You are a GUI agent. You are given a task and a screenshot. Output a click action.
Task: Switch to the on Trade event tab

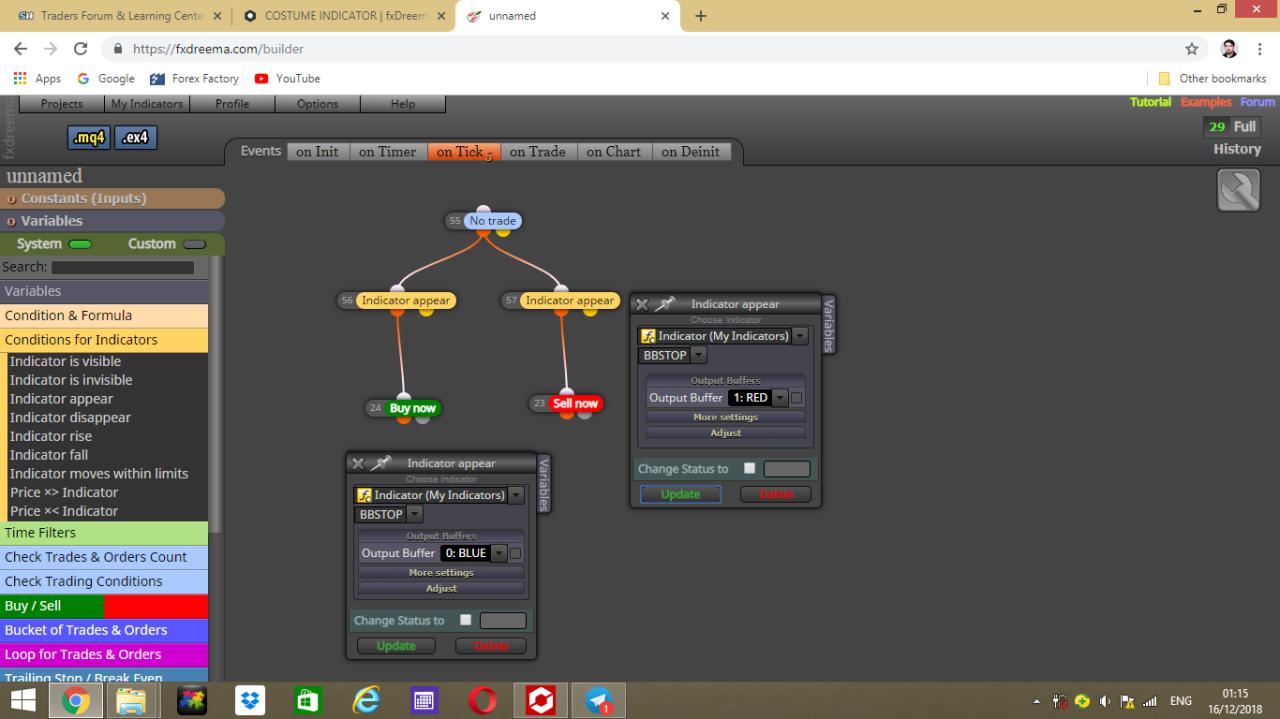coord(537,152)
